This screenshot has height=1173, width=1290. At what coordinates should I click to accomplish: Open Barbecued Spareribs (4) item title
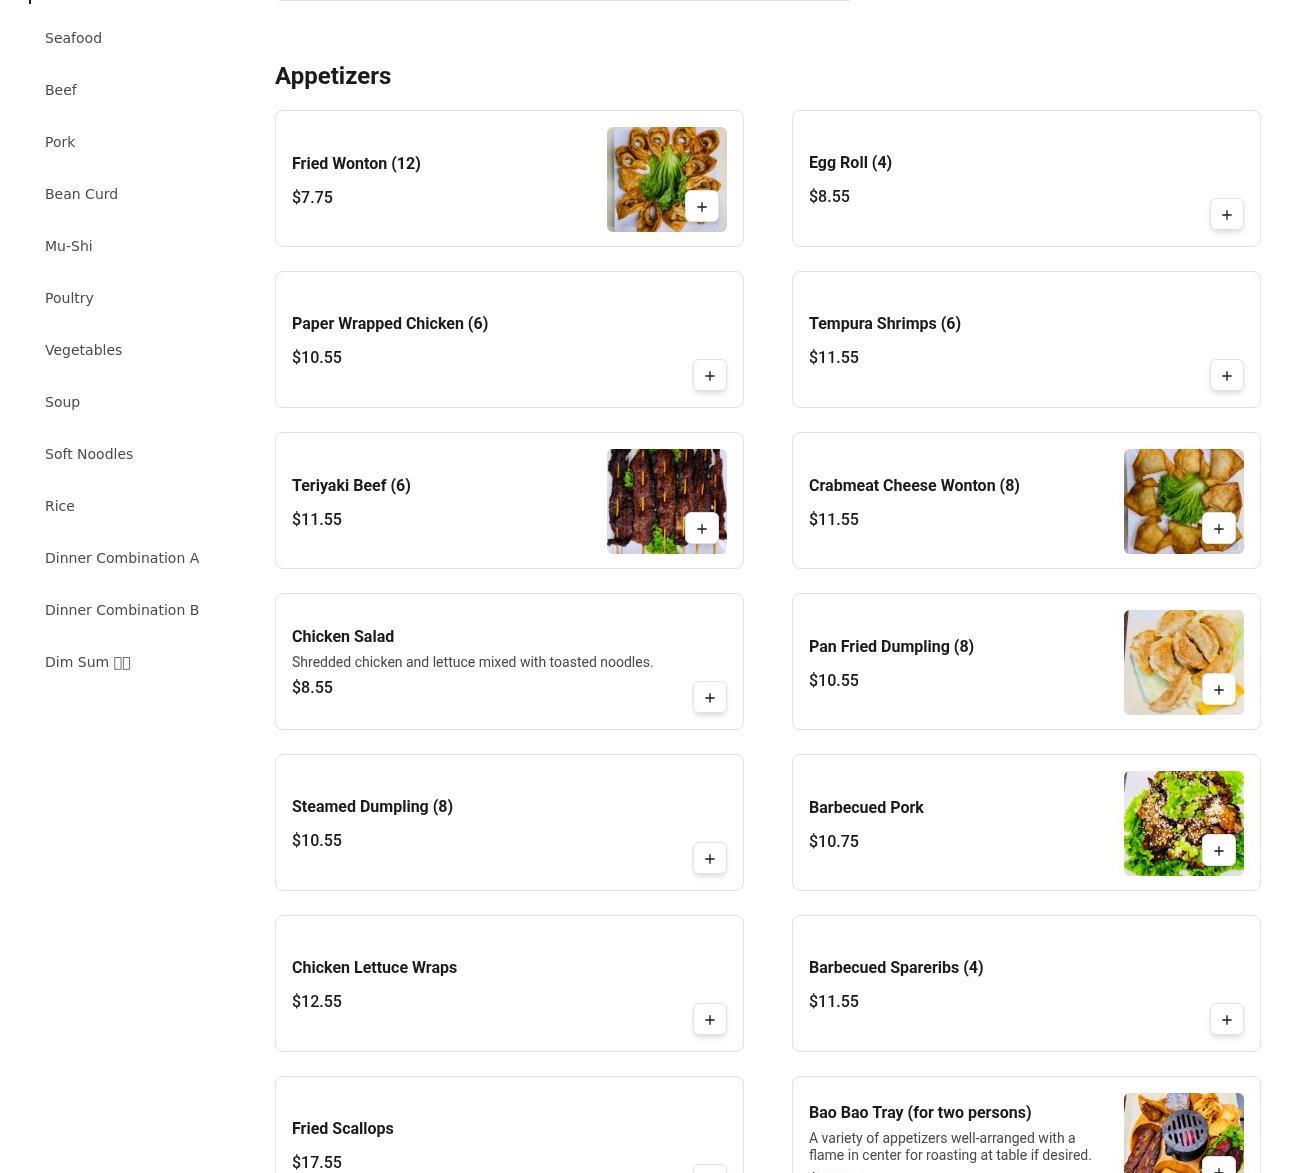tap(896, 968)
